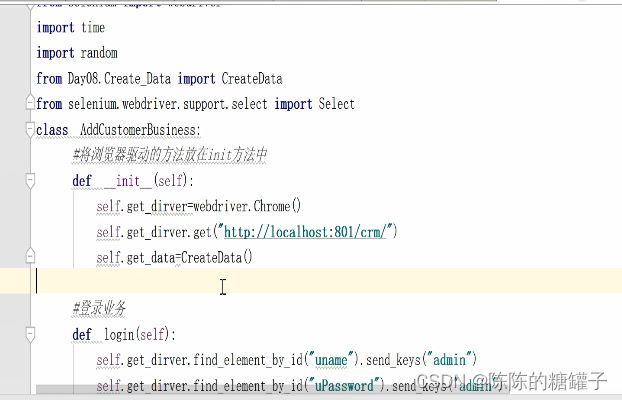Image resolution: width=622 pixels, height=400 pixels.
Task: Click fold end marker beside get_data line
Action: point(31,257)
